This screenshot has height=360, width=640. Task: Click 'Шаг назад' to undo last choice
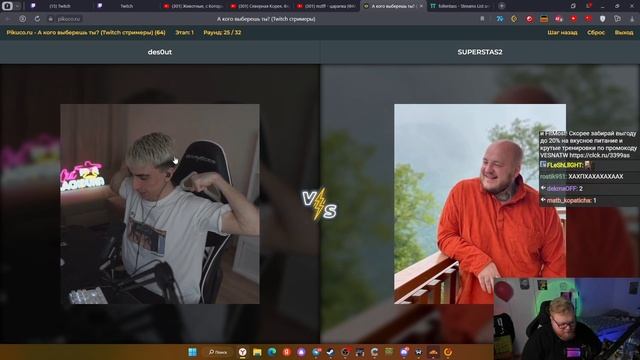pos(562,33)
